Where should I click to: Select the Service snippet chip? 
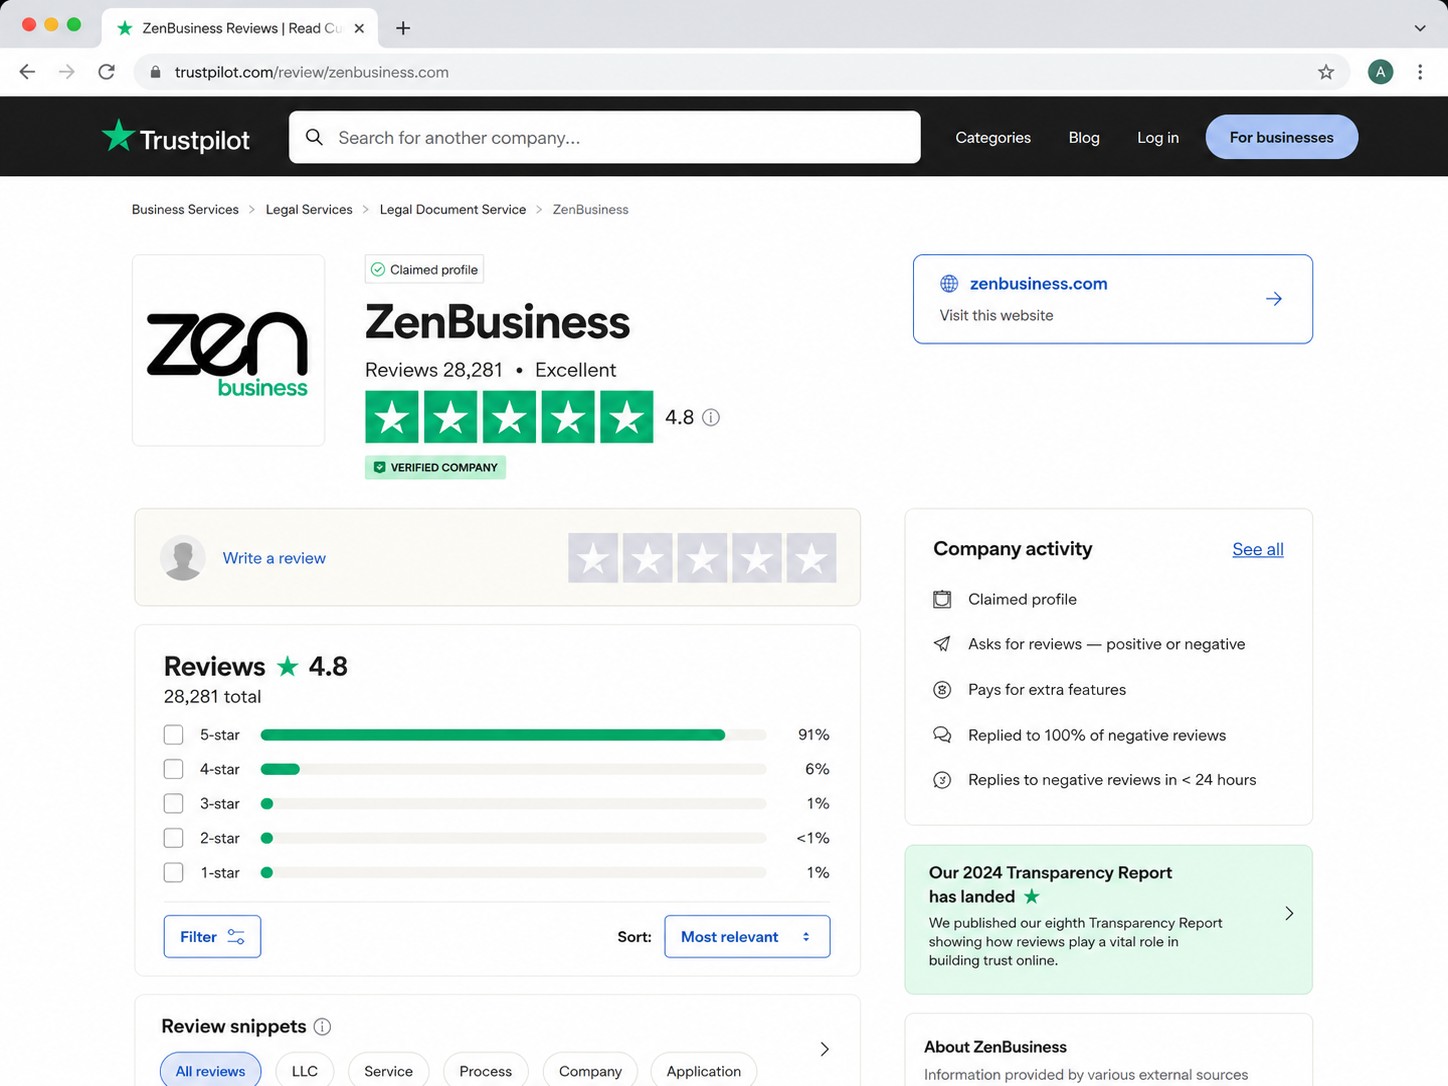(388, 1071)
